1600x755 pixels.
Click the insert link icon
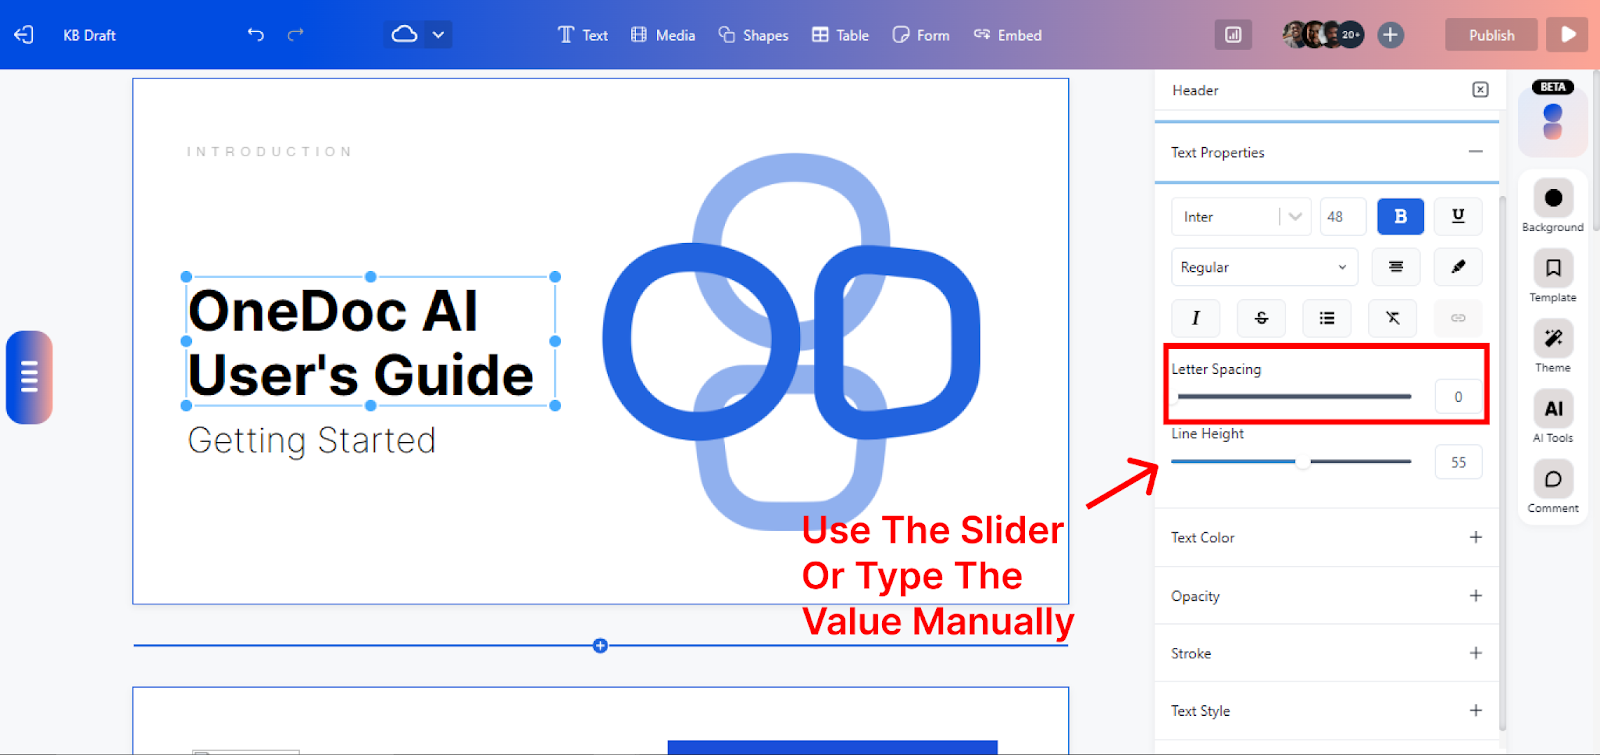click(x=1458, y=318)
